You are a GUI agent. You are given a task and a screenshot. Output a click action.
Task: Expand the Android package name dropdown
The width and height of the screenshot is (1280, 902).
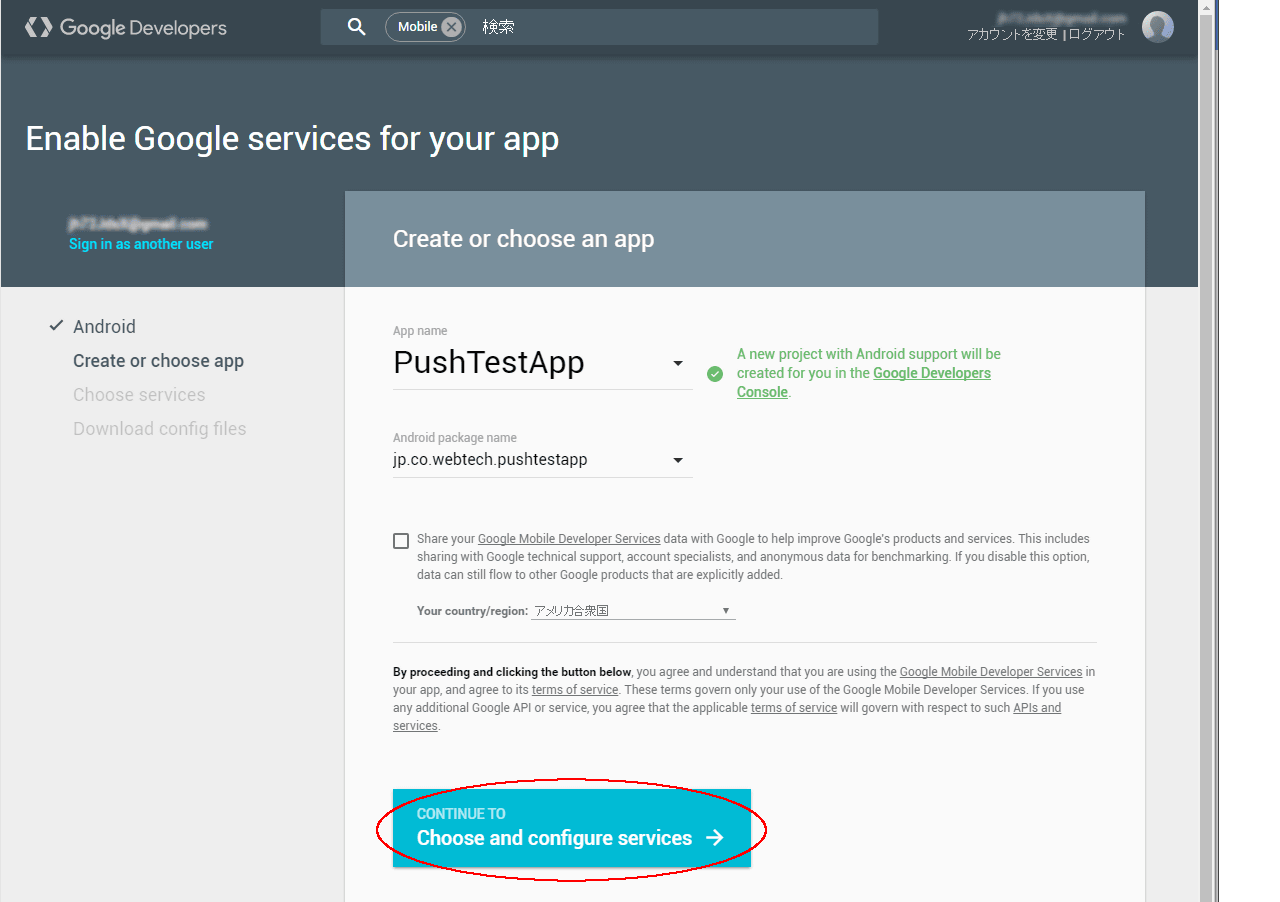point(678,461)
